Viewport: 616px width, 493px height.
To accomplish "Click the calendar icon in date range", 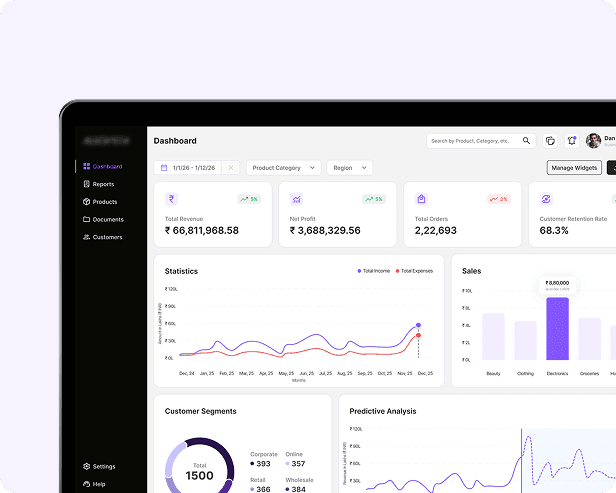I will (164, 168).
